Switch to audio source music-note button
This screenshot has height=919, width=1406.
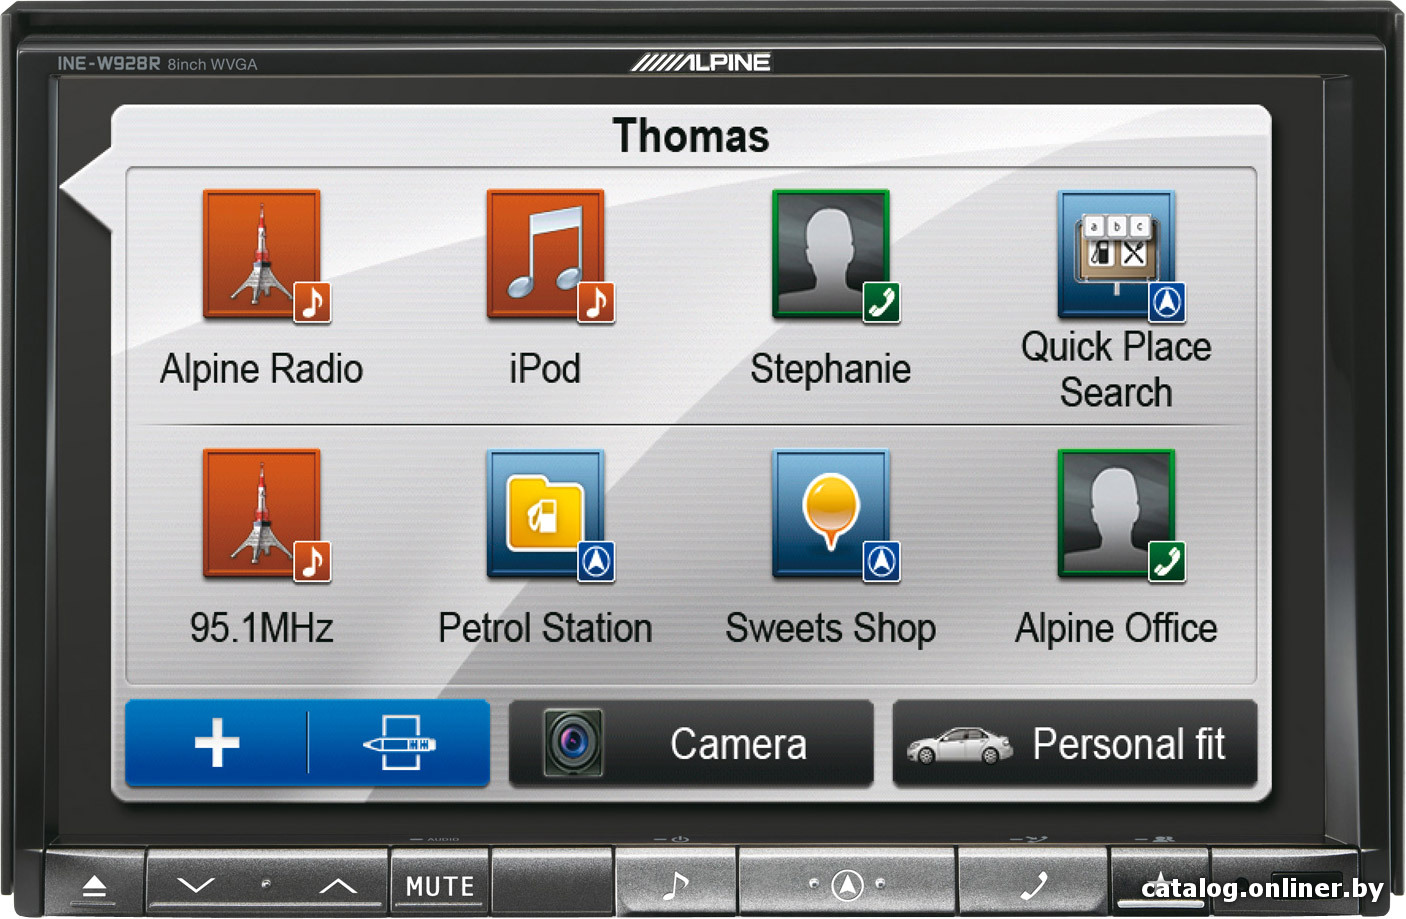pos(676,886)
